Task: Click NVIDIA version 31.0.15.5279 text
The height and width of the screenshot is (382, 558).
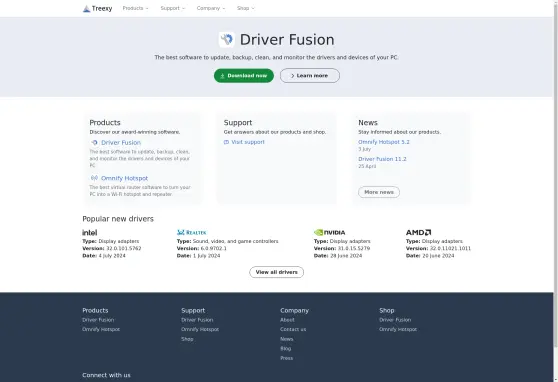Action: coord(342,248)
